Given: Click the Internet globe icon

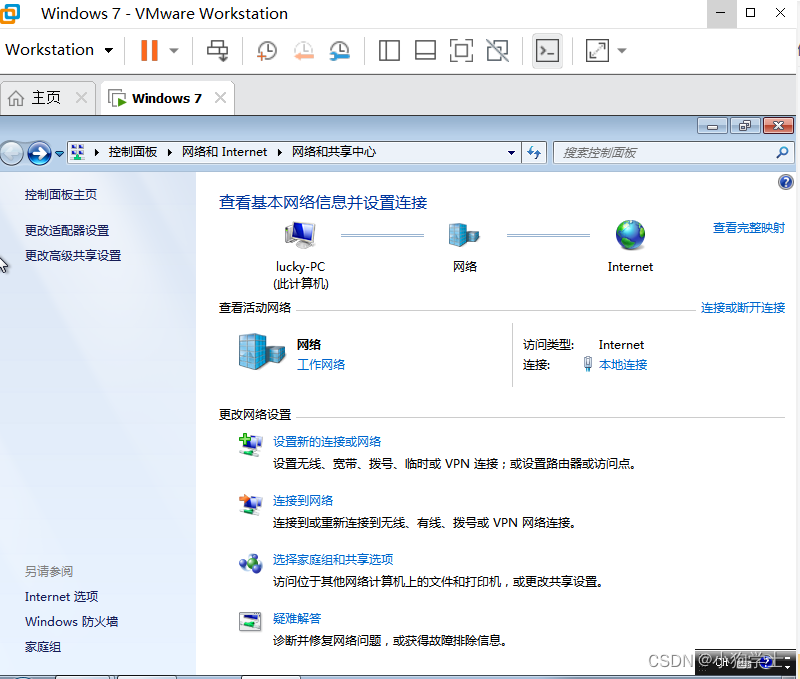Looking at the screenshot, I should click(631, 235).
